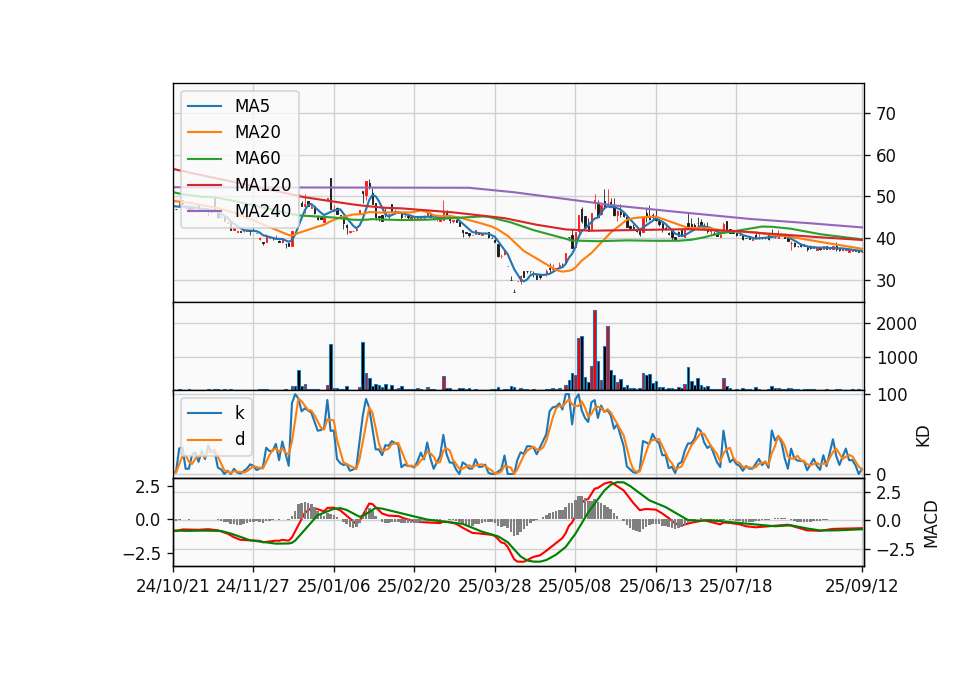Viewport: 960px width, 690px height.
Task: Click the 1000 volume axis label
Action: point(896,358)
